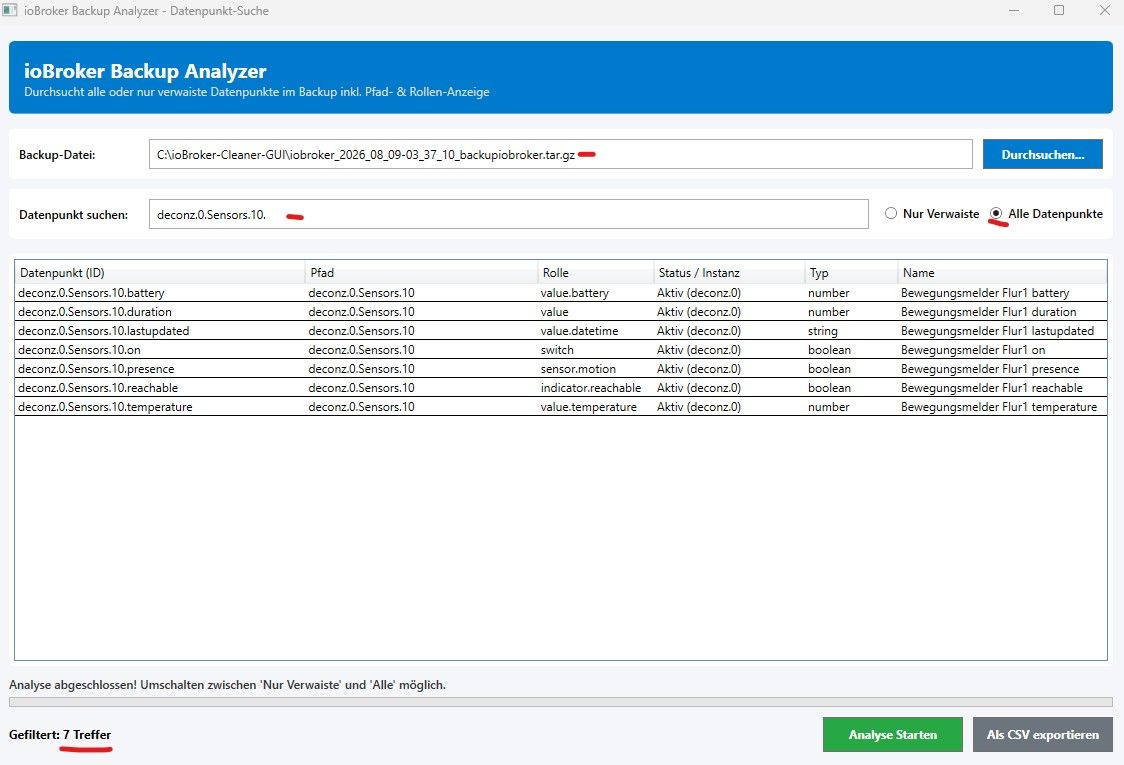Focus the Backup-Datei path field
The width and height of the screenshot is (1124, 765).
561,154
